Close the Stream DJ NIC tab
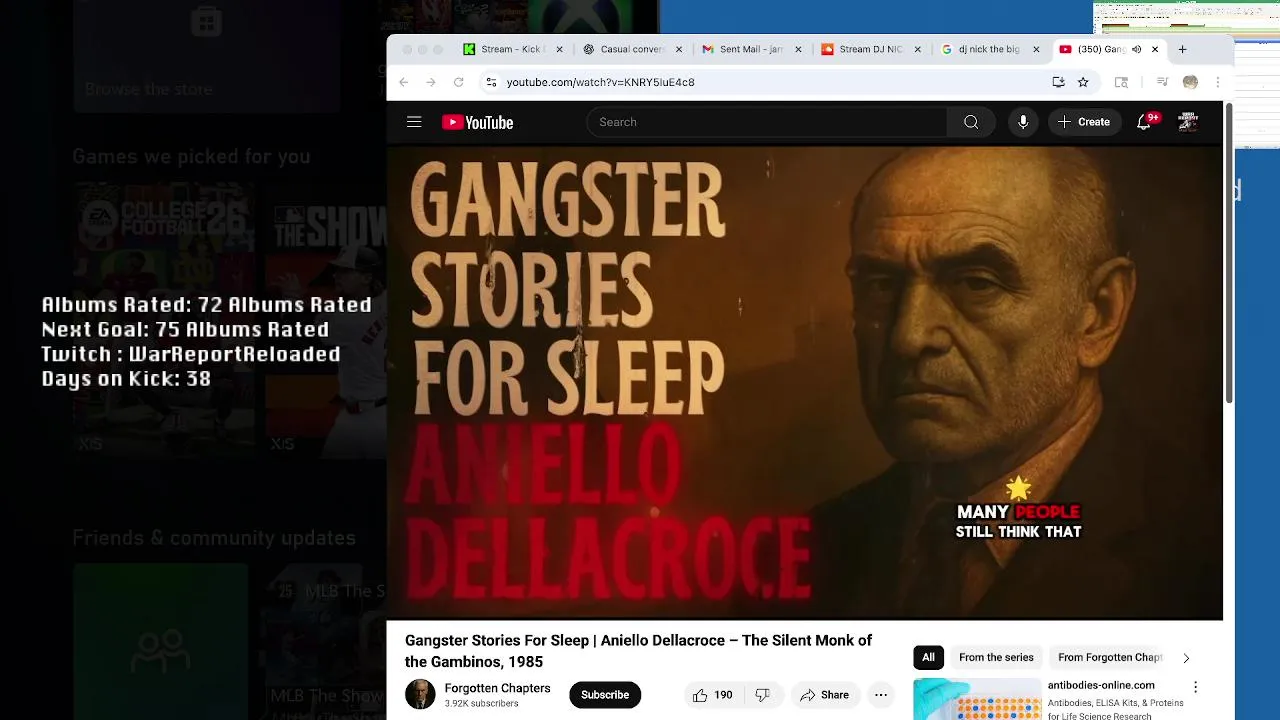The width and height of the screenshot is (1280, 720). 917,49
